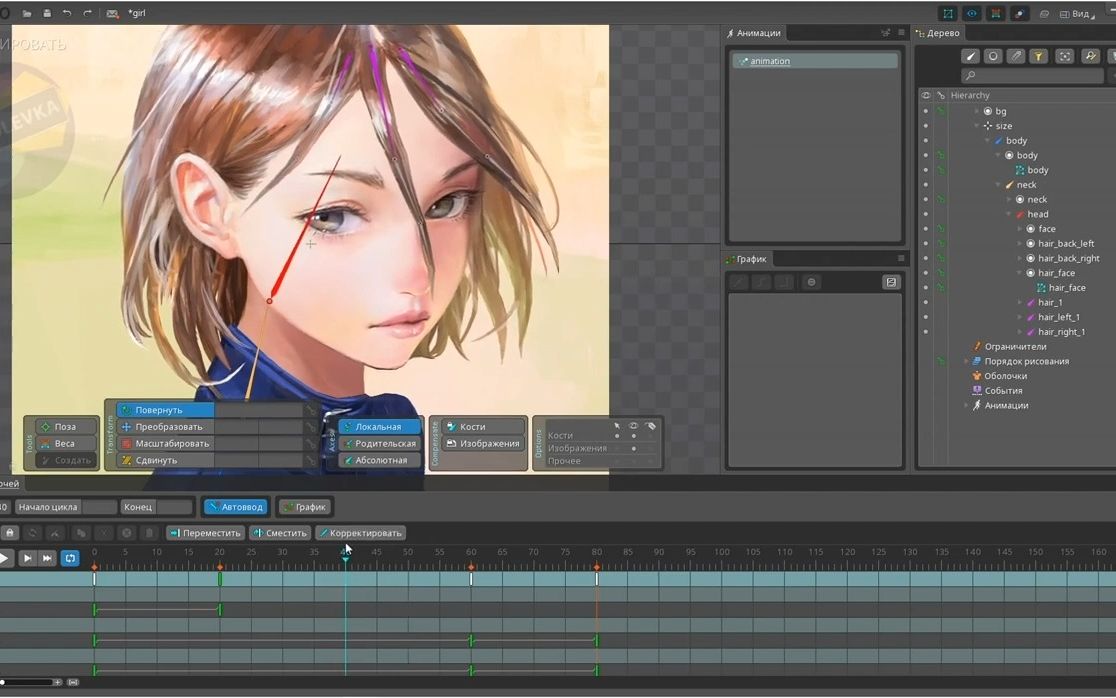This screenshot has height=698, width=1116.
Task: Click the zoom-fit icon below the timeline
Action: tap(73, 682)
